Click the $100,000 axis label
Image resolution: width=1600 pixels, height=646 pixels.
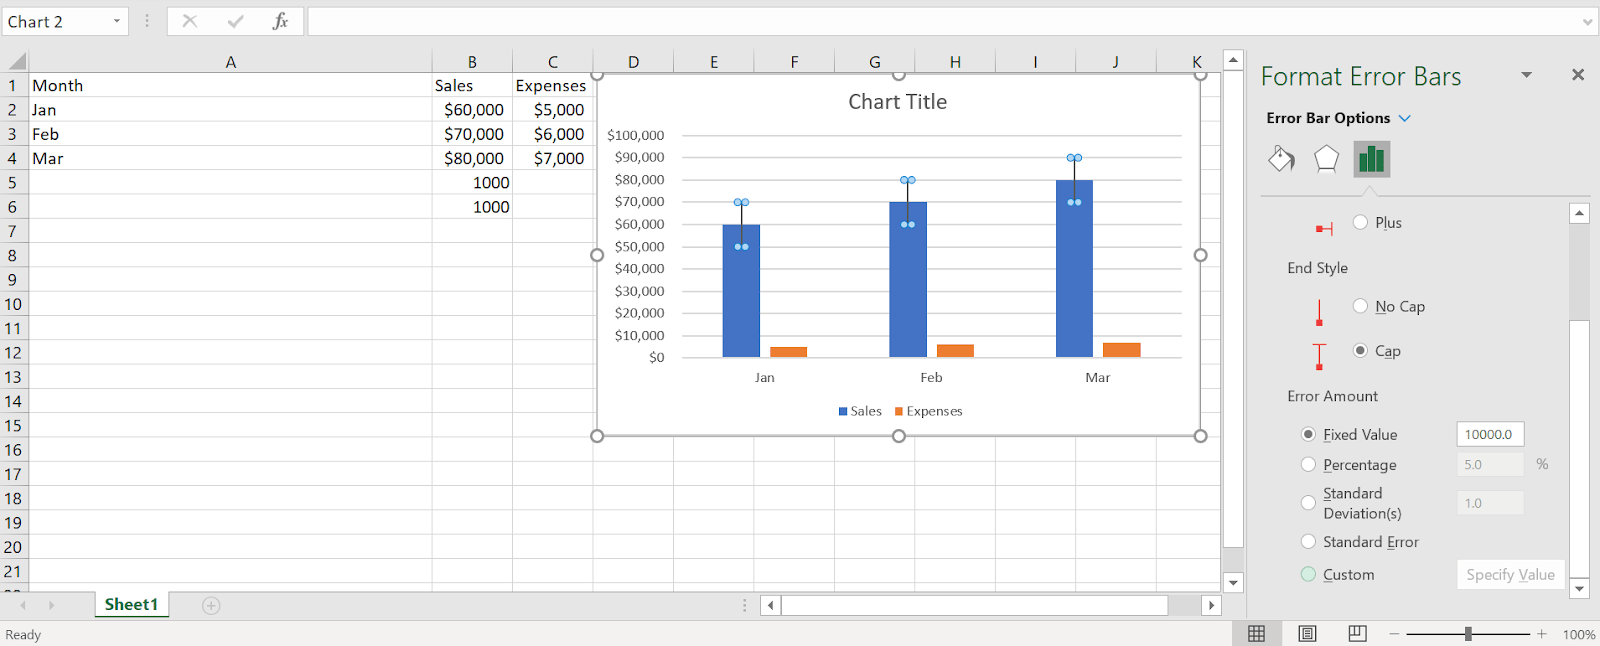tap(636, 135)
